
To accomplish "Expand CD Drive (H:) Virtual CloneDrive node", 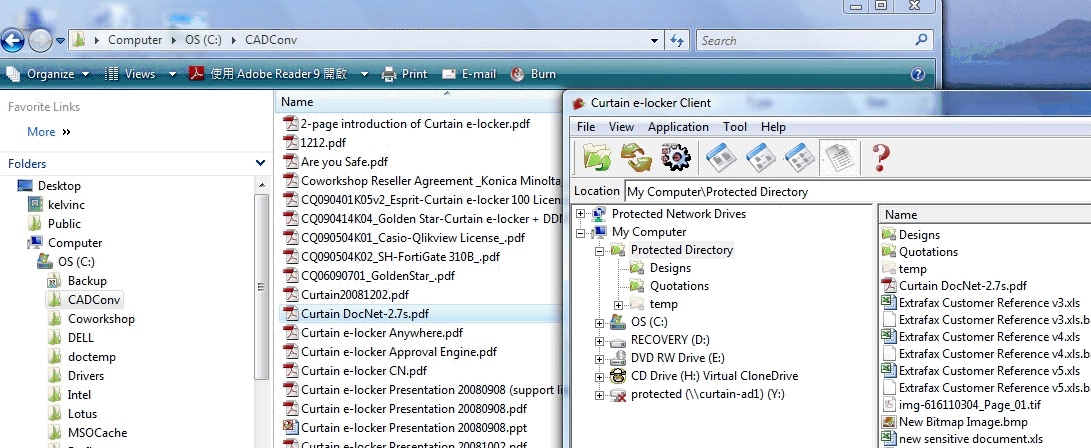I will point(600,377).
